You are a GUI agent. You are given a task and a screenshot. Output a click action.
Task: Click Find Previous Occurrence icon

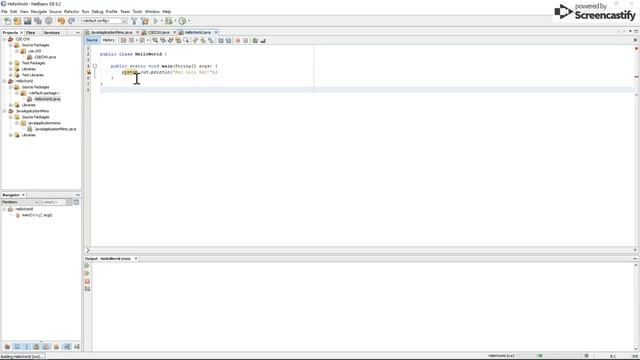163,40
